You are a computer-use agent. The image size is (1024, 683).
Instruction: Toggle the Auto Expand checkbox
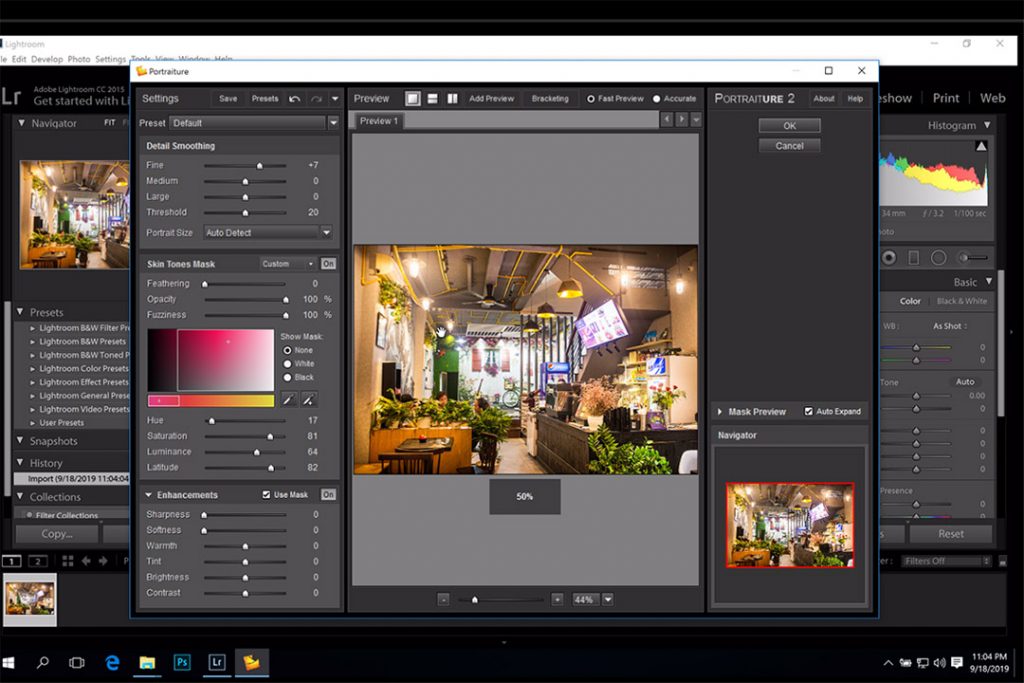(x=808, y=412)
